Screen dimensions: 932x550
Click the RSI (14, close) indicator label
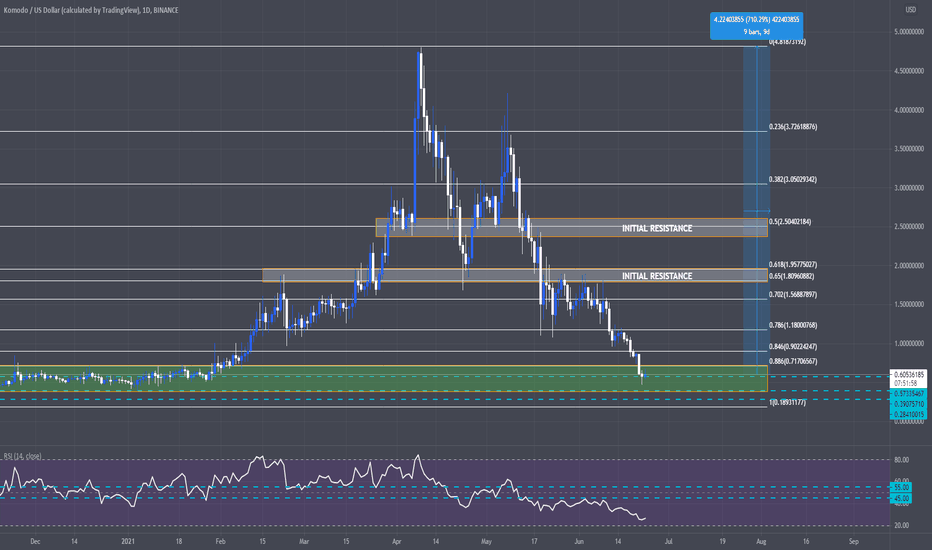(x=23, y=456)
